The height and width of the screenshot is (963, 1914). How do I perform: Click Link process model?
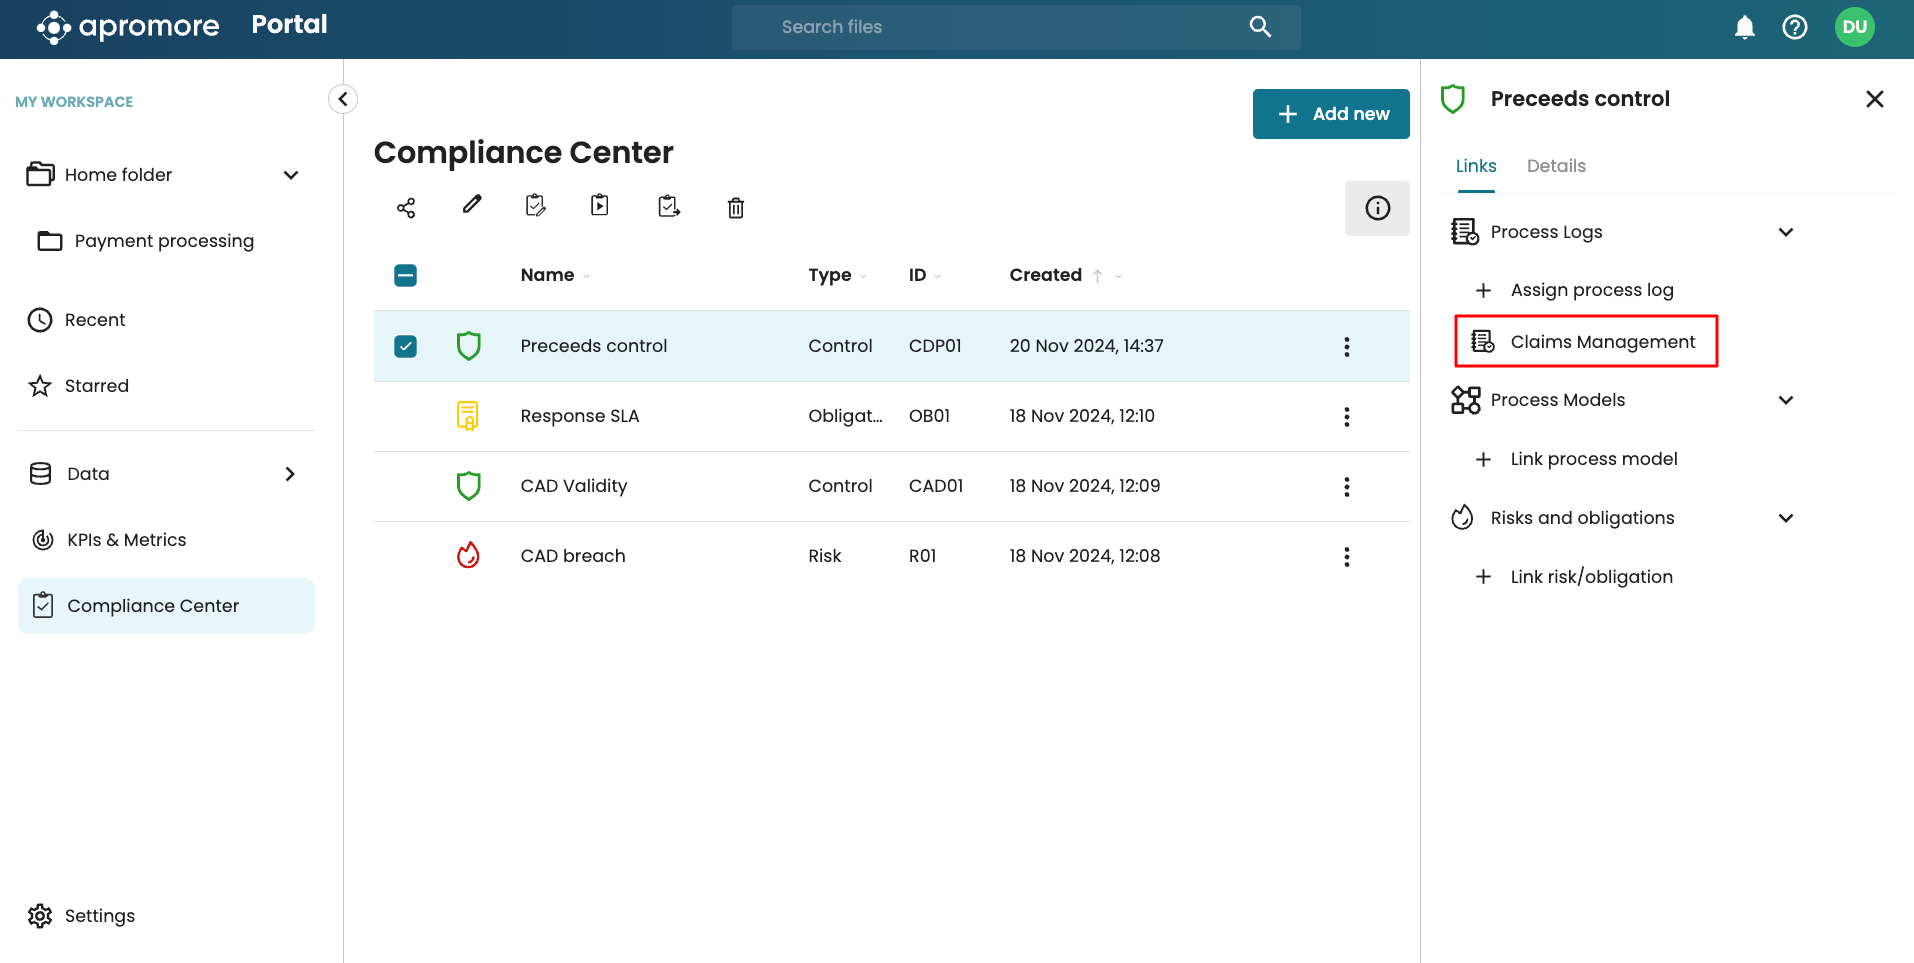[x=1593, y=459]
